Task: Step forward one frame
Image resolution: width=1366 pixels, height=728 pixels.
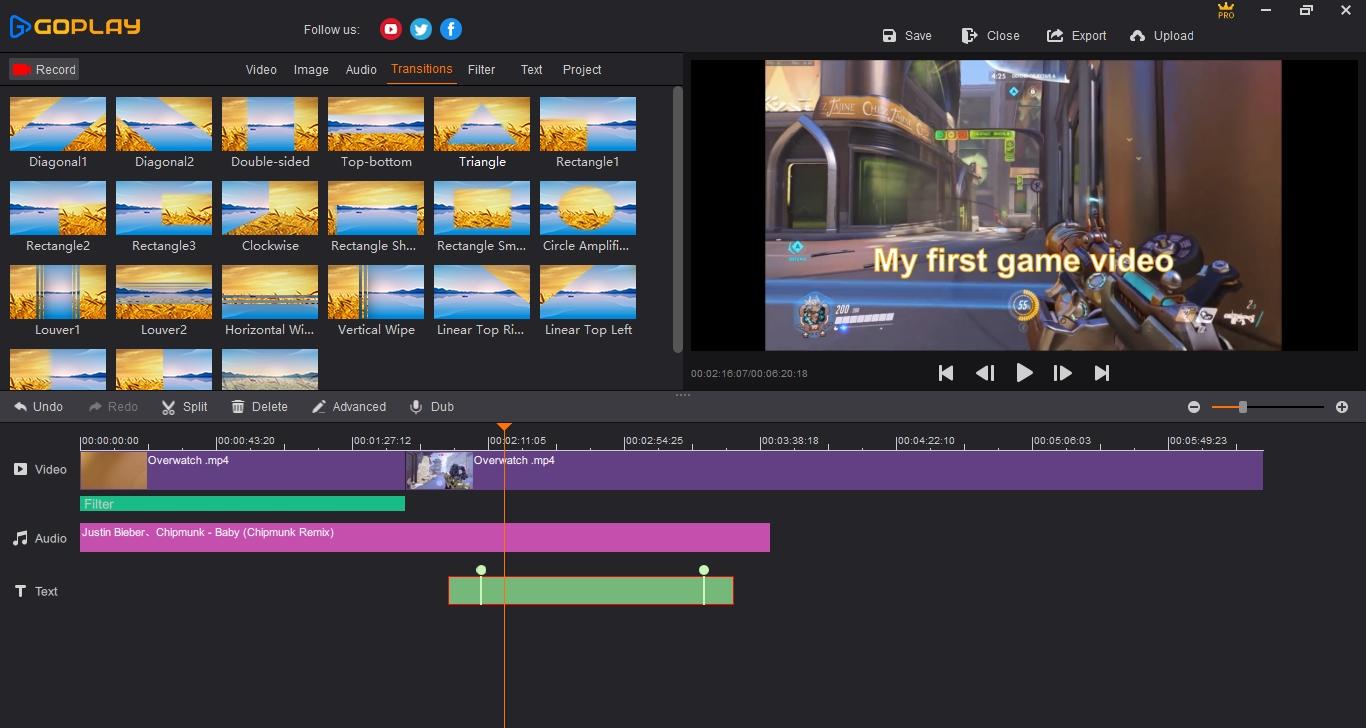Action: coord(1062,373)
